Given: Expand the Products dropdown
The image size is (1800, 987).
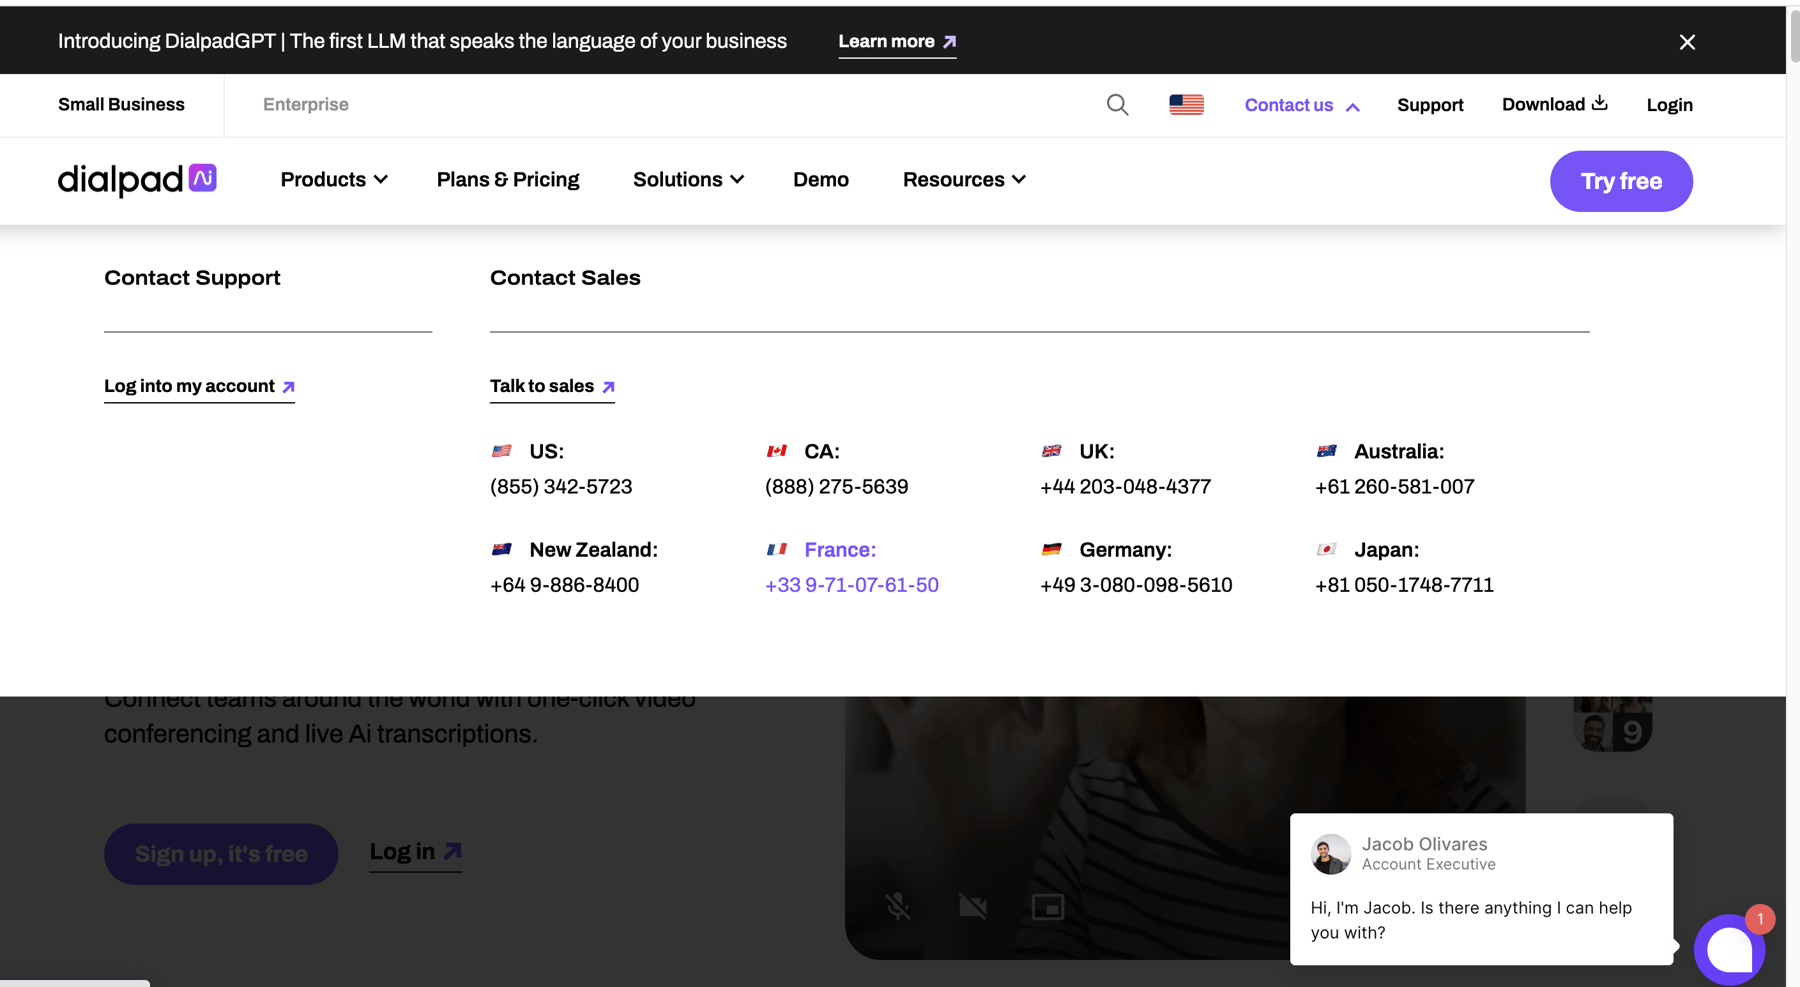Looking at the screenshot, I should [333, 180].
